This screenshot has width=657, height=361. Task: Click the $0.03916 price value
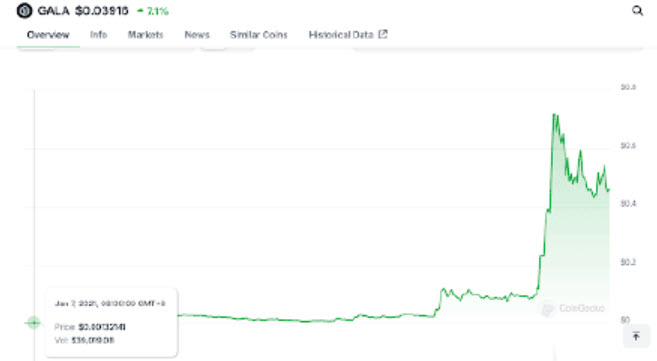click(102, 11)
